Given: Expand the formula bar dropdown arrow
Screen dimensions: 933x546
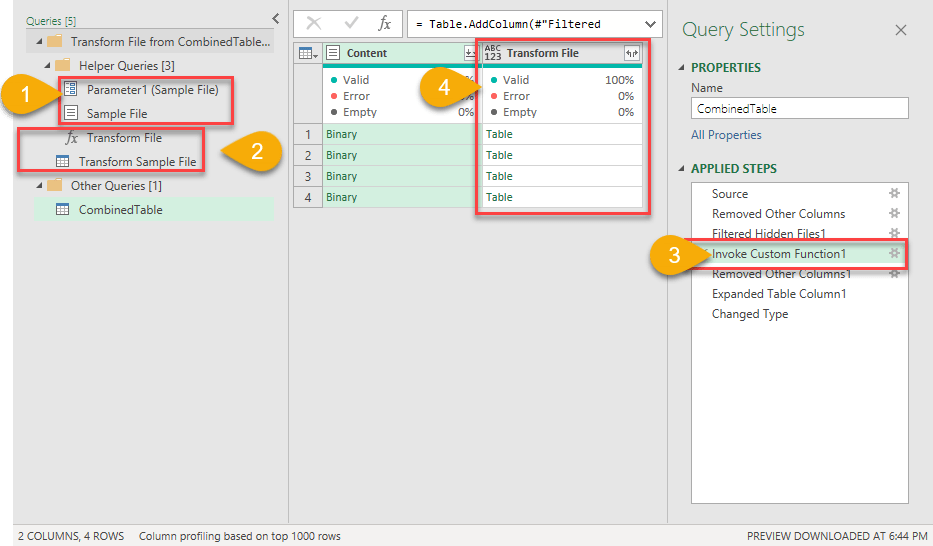Looking at the screenshot, I should [651, 24].
